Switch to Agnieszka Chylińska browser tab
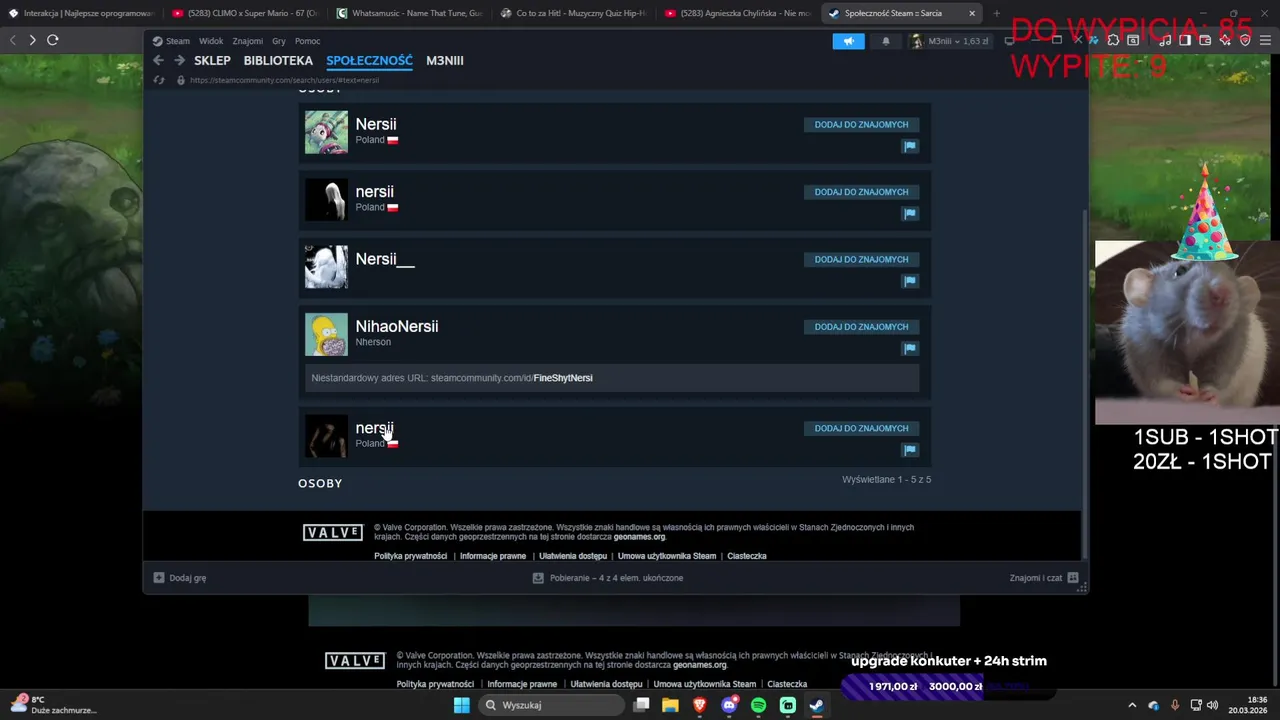This screenshot has height=720, width=1280. (x=738, y=13)
